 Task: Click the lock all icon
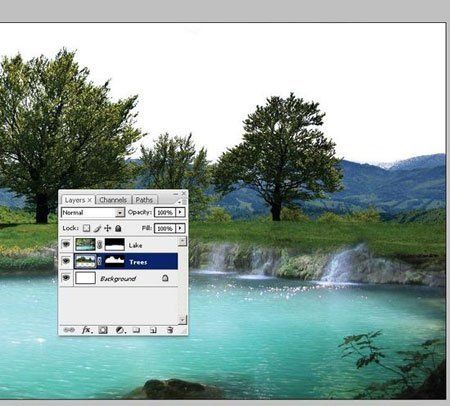118,228
